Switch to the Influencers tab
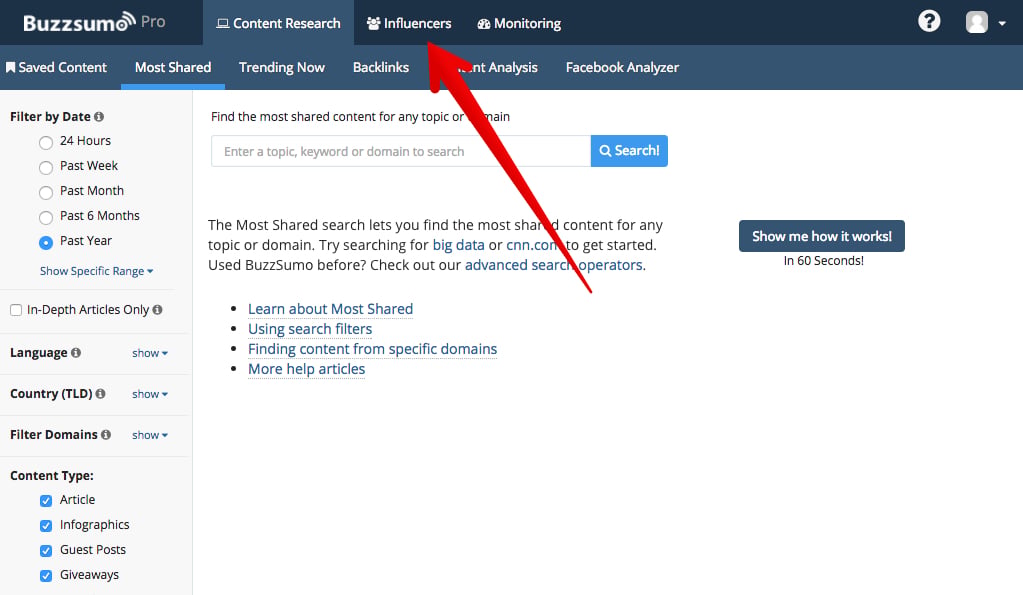The width and height of the screenshot is (1023, 595). click(x=409, y=23)
